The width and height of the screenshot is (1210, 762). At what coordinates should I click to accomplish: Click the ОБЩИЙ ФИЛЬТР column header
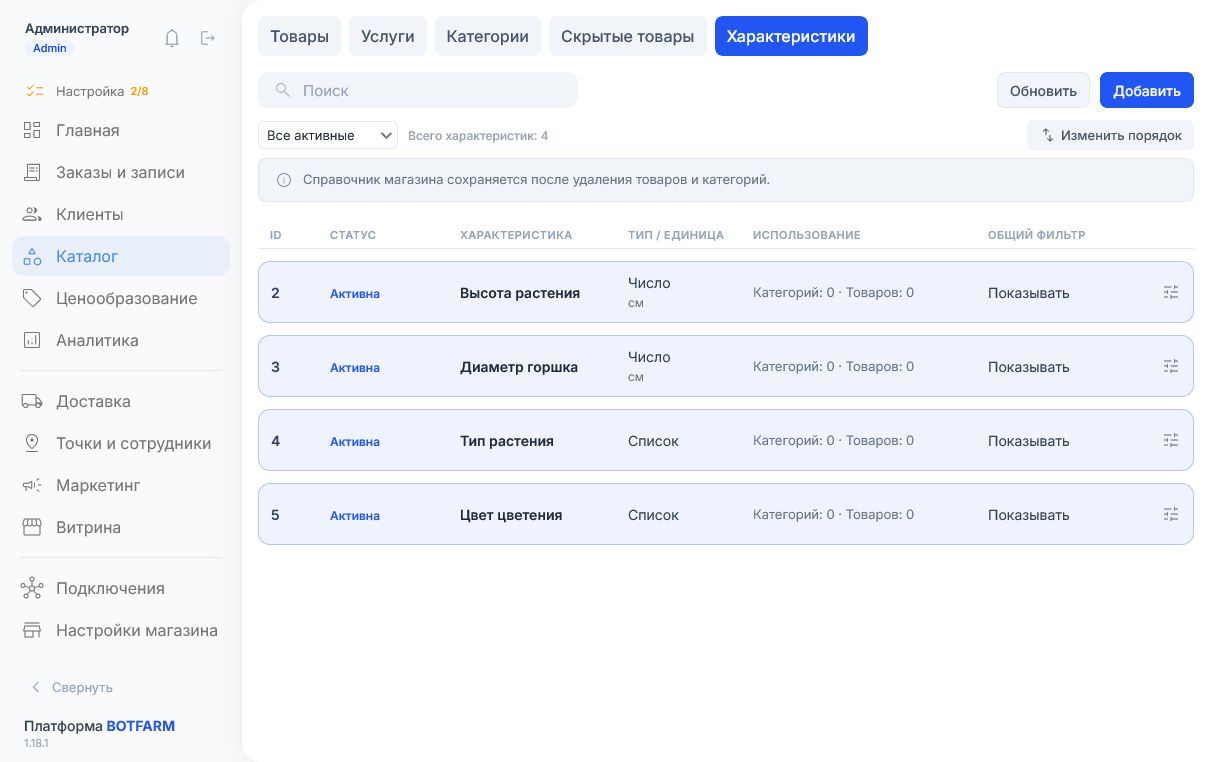[1037, 235]
